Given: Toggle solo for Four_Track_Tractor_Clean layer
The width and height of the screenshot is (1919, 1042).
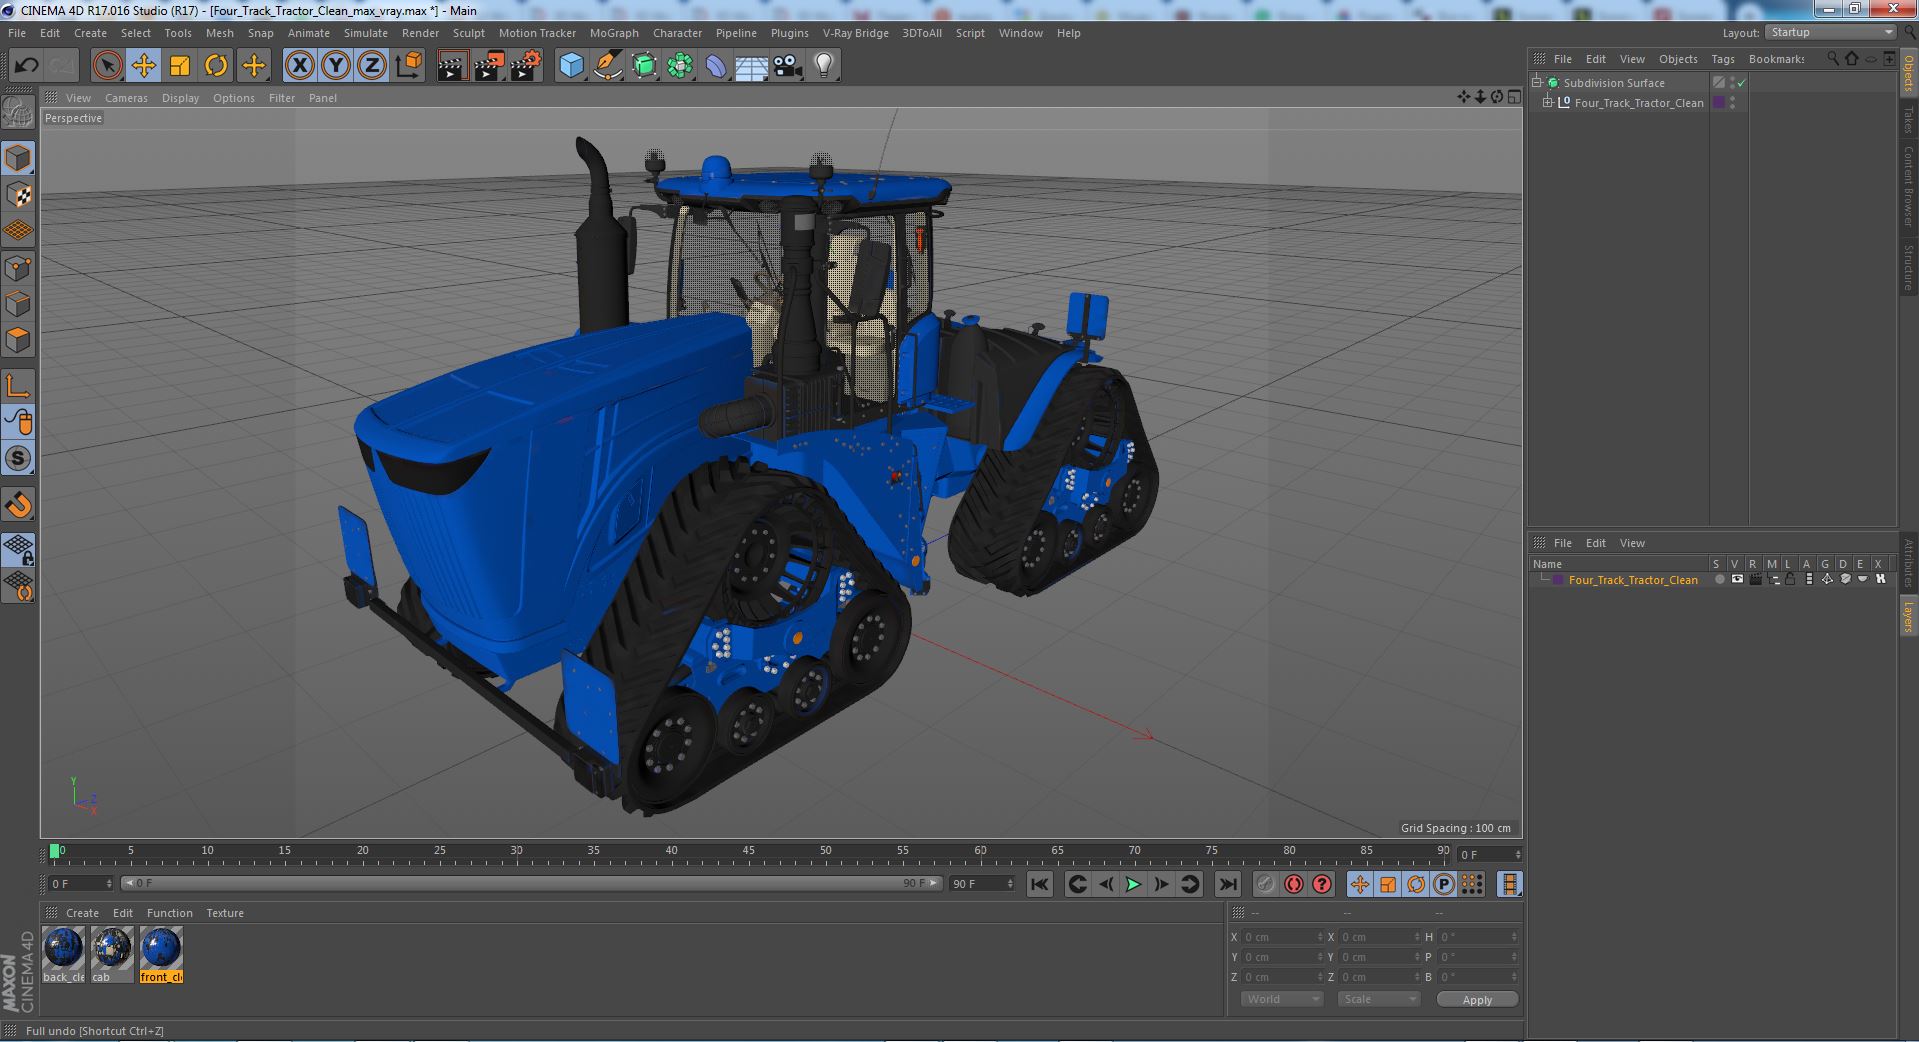Looking at the screenshot, I should pos(1719,580).
